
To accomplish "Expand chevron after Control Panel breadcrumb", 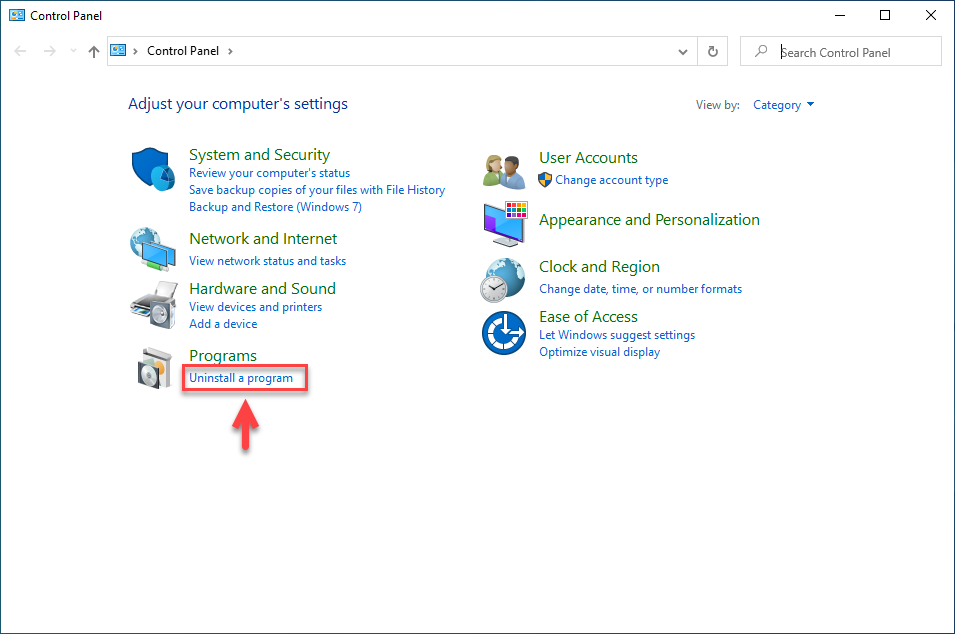I will click(230, 51).
